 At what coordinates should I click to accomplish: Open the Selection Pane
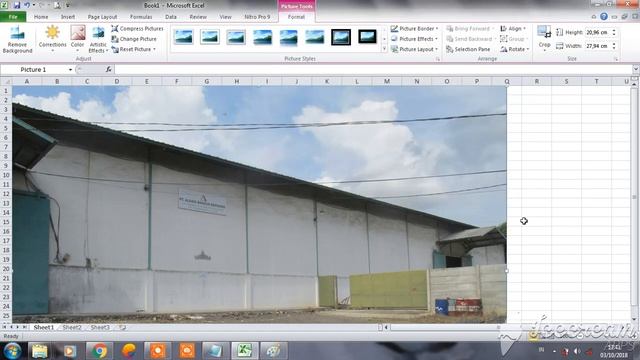[468, 49]
